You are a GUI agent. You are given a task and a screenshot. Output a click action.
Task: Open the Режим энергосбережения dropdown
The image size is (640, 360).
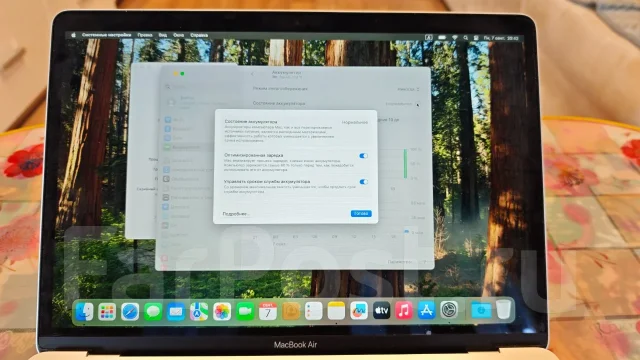tap(408, 89)
